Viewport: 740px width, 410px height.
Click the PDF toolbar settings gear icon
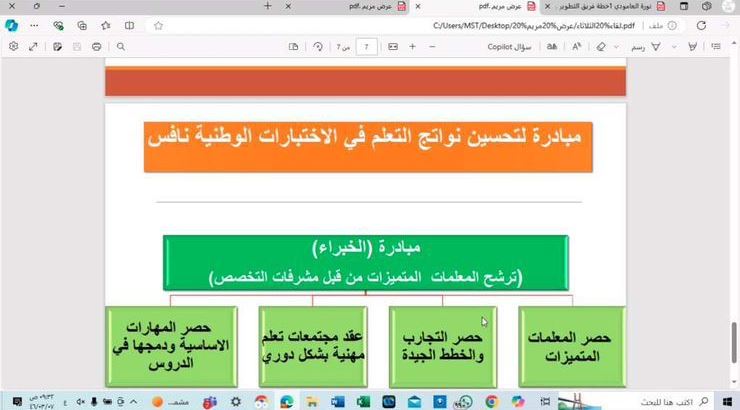(x=13, y=46)
